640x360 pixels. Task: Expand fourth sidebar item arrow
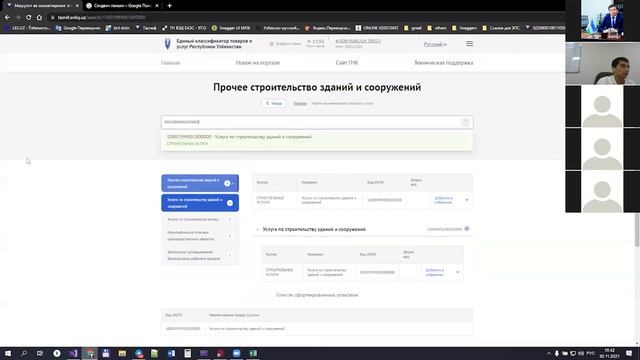230,236
